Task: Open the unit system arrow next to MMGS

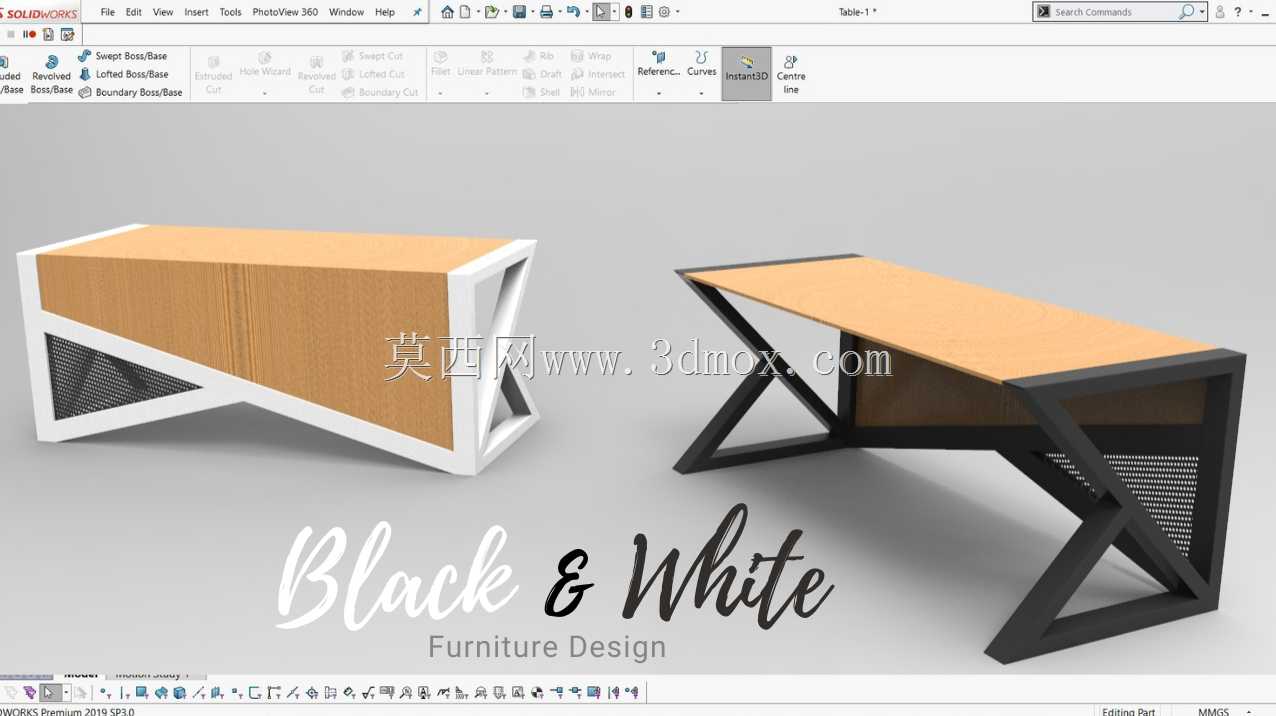Action: pyautogui.click(x=1249, y=711)
